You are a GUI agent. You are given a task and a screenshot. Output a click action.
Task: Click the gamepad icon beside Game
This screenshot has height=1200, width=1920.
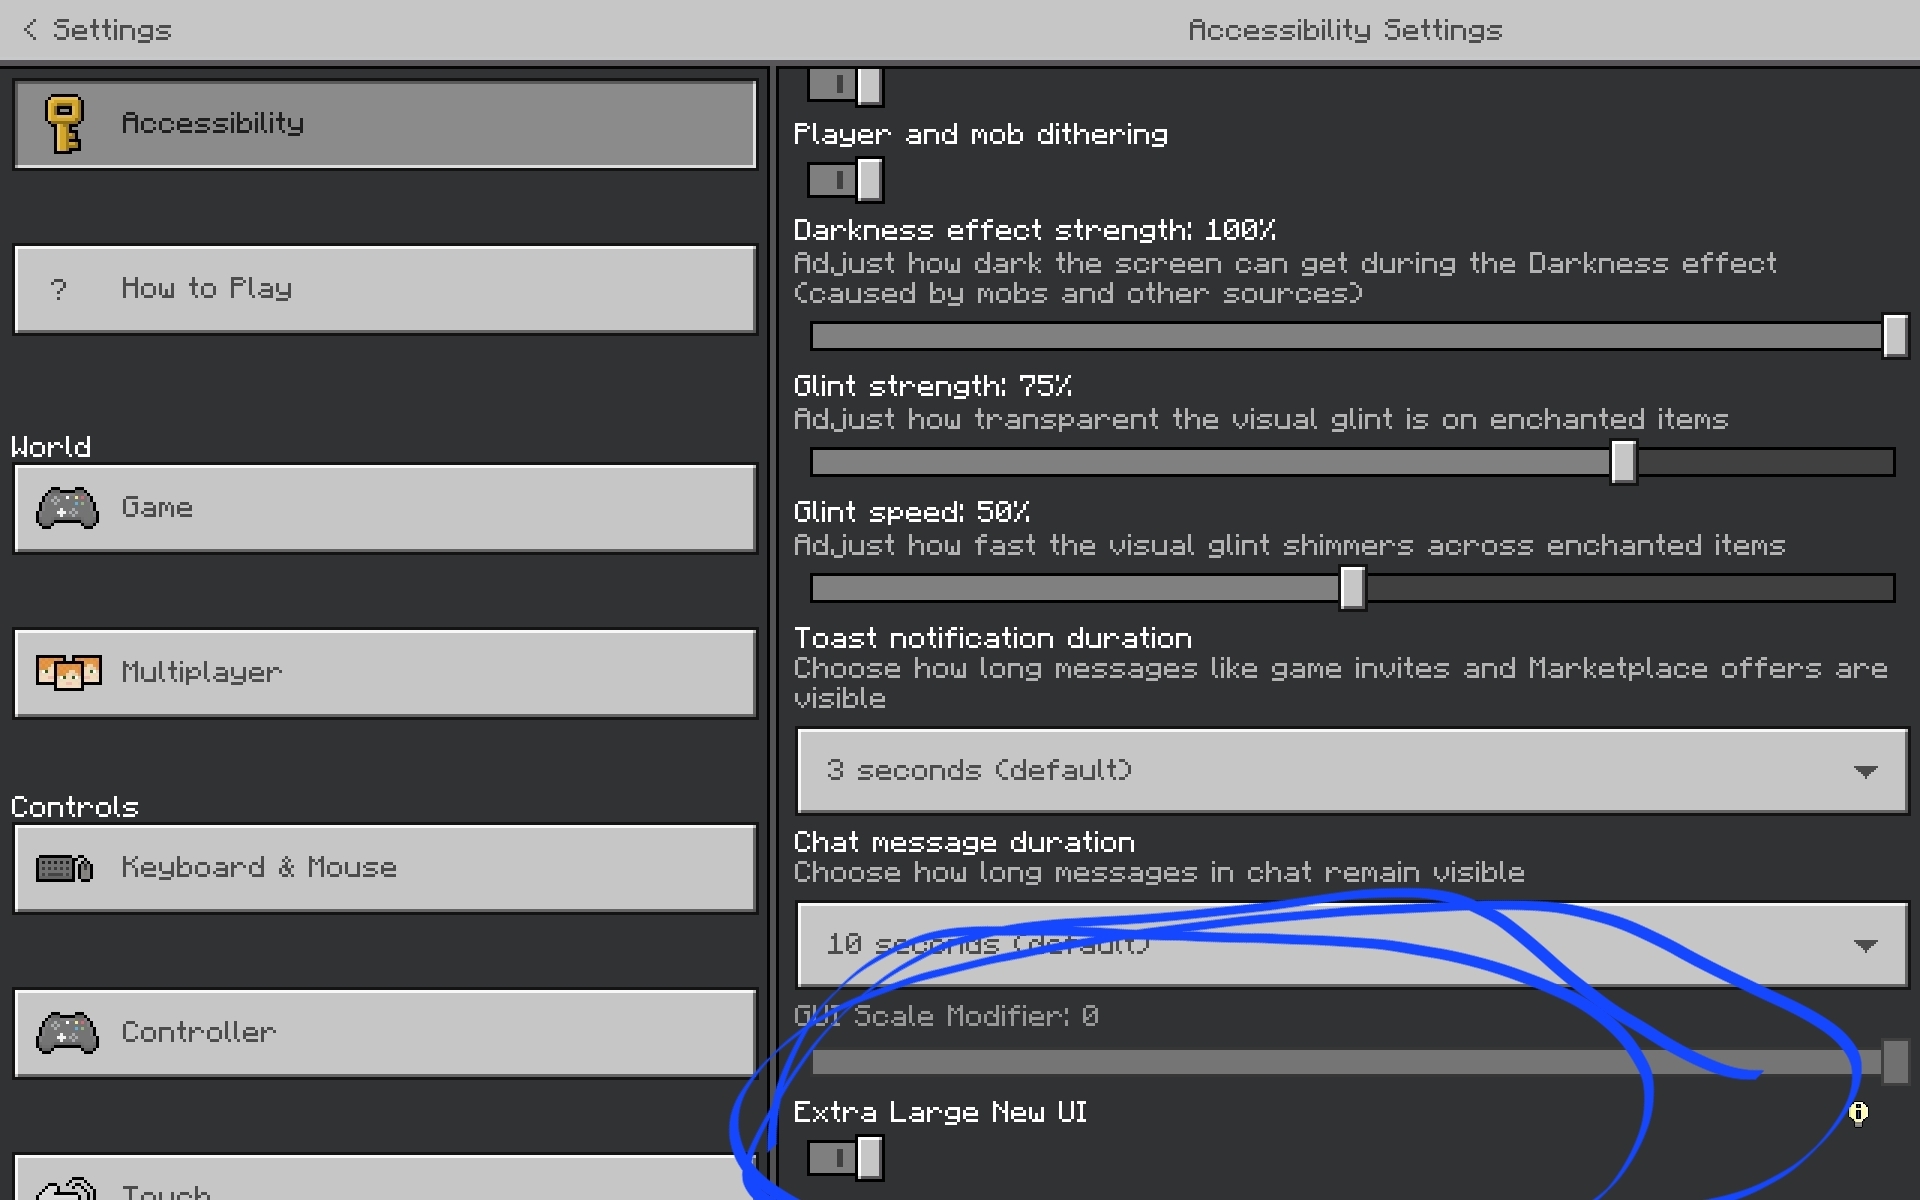(x=67, y=508)
